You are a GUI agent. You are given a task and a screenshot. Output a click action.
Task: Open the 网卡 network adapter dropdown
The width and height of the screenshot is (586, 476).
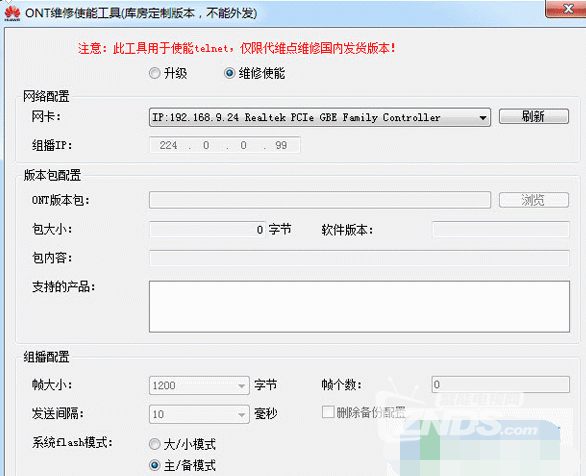pyautogui.click(x=320, y=117)
